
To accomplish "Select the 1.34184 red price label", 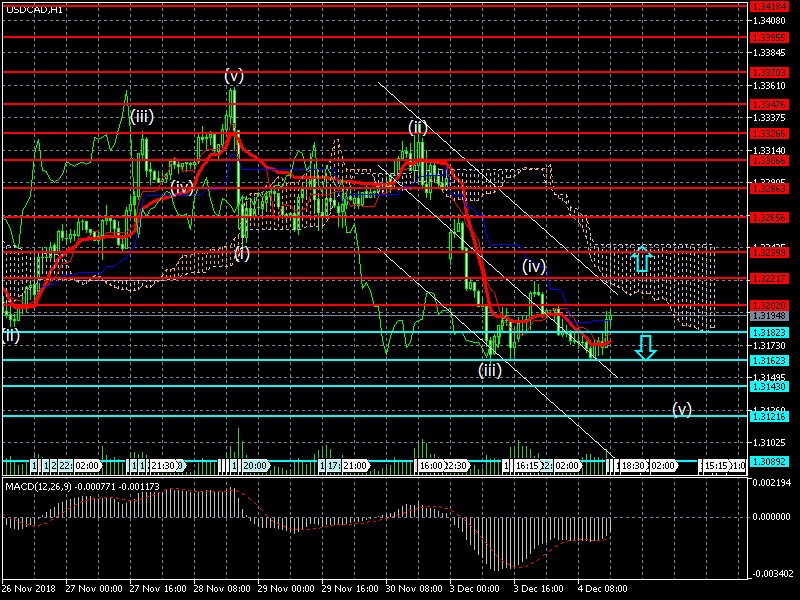I will coord(769,7).
